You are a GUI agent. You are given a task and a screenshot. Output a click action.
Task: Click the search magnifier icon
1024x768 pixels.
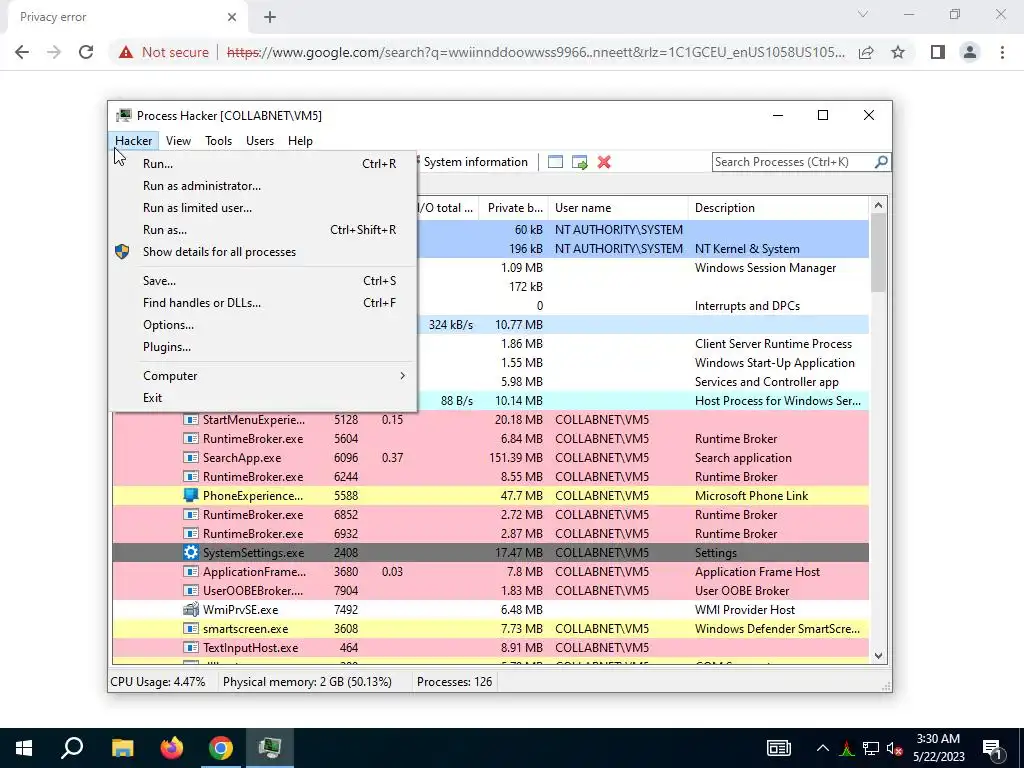coord(881,162)
